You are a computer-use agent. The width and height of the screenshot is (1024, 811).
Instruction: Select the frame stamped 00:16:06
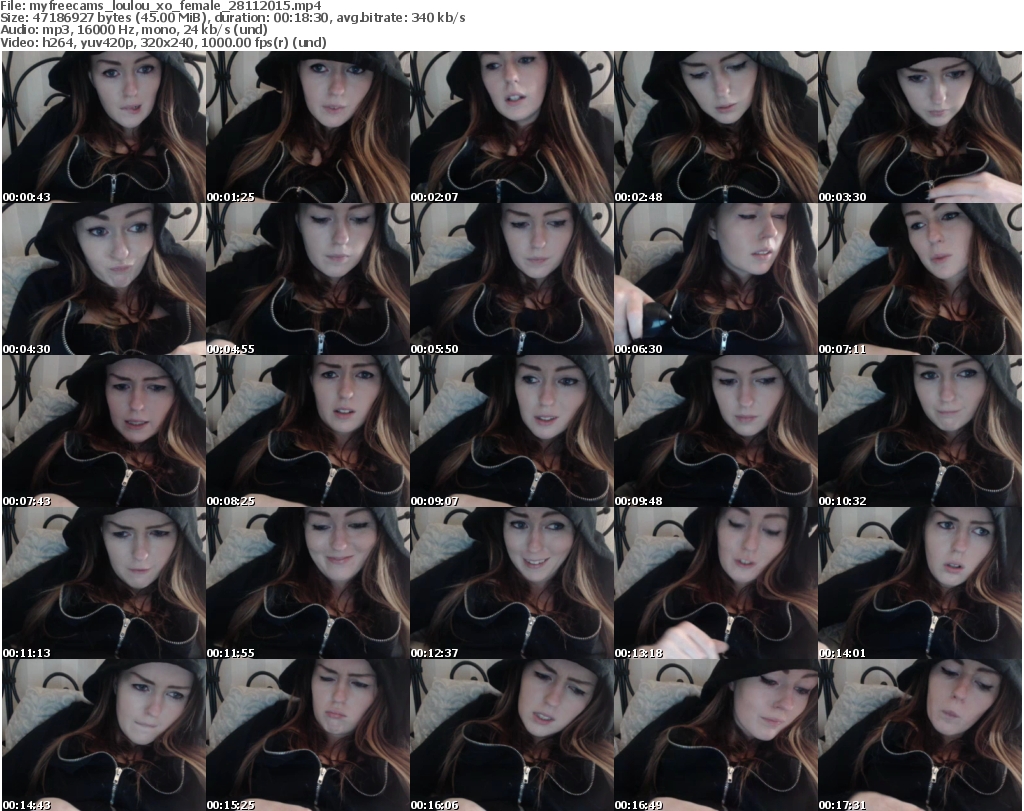pyautogui.click(x=512, y=735)
